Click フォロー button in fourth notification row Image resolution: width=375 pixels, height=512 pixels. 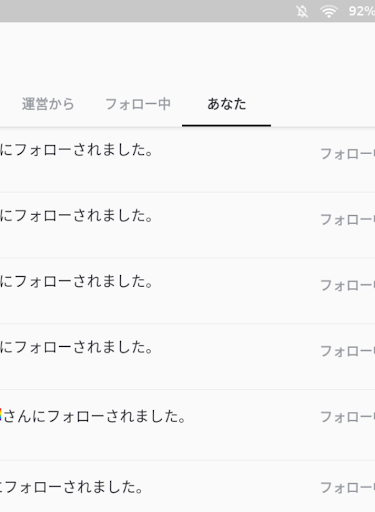tap(348, 351)
